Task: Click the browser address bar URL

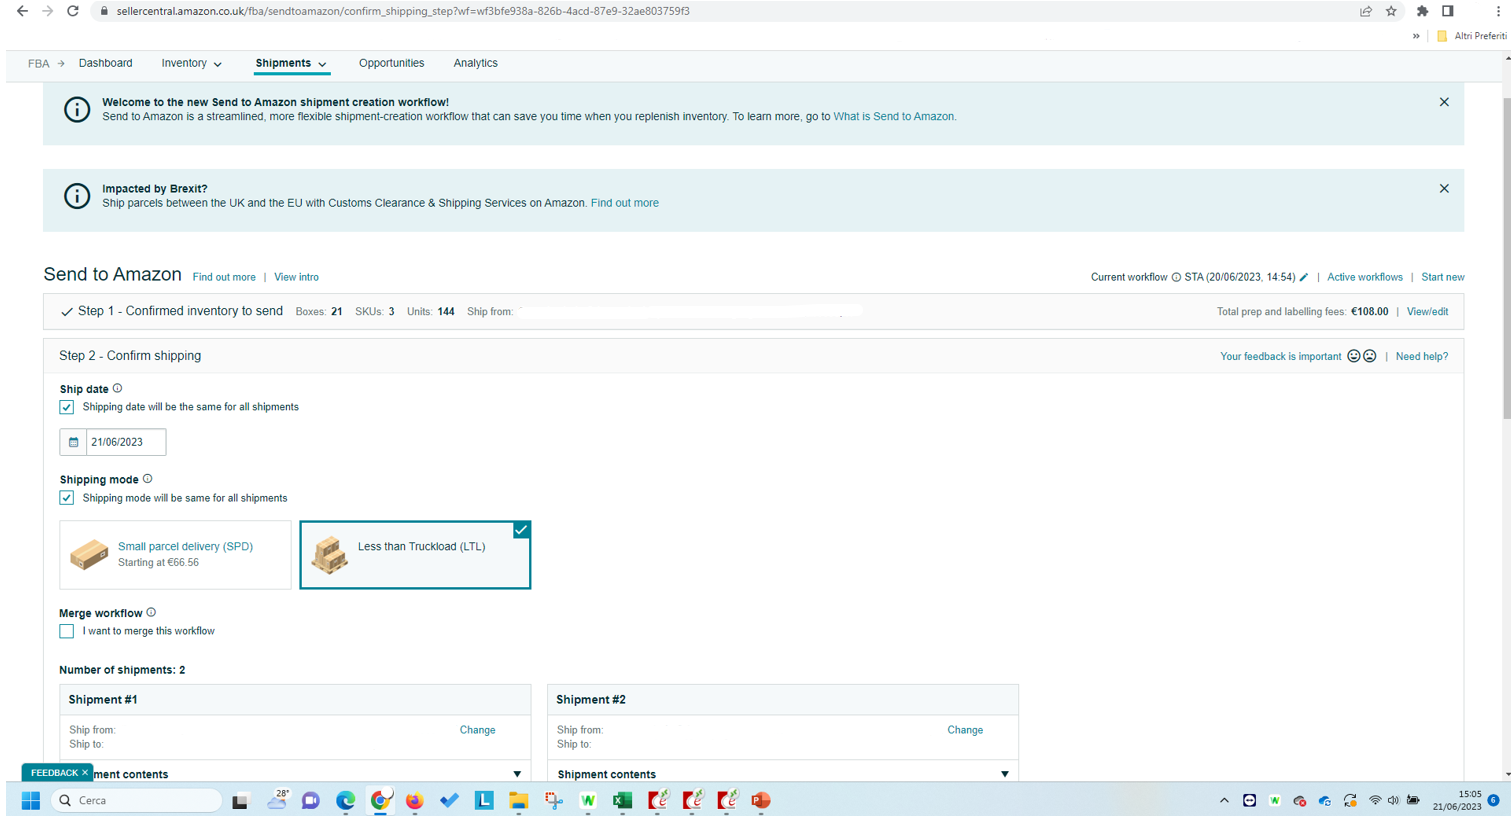Action: [x=403, y=11]
